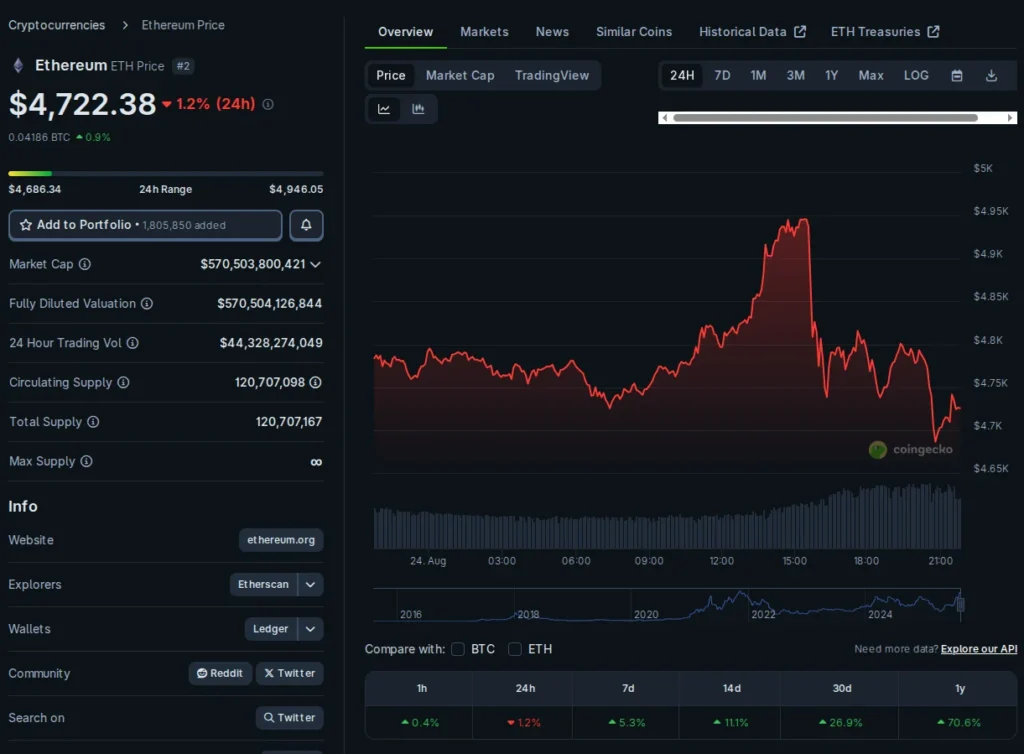Click the $4,722.38 current price
The width and height of the screenshot is (1024, 754).
pyautogui.click(x=82, y=104)
